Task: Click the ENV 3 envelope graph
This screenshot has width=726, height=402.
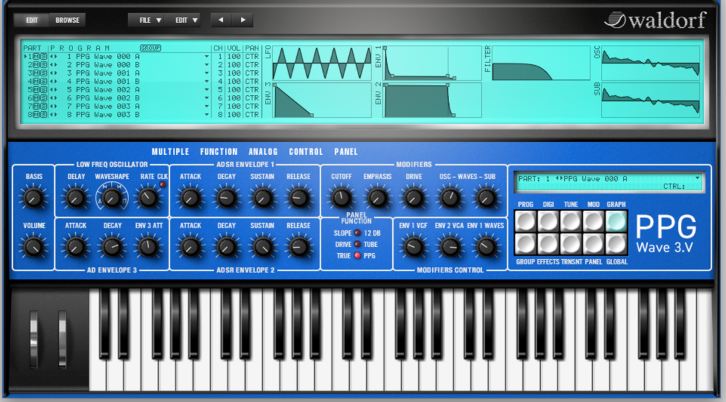Action: coord(322,100)
